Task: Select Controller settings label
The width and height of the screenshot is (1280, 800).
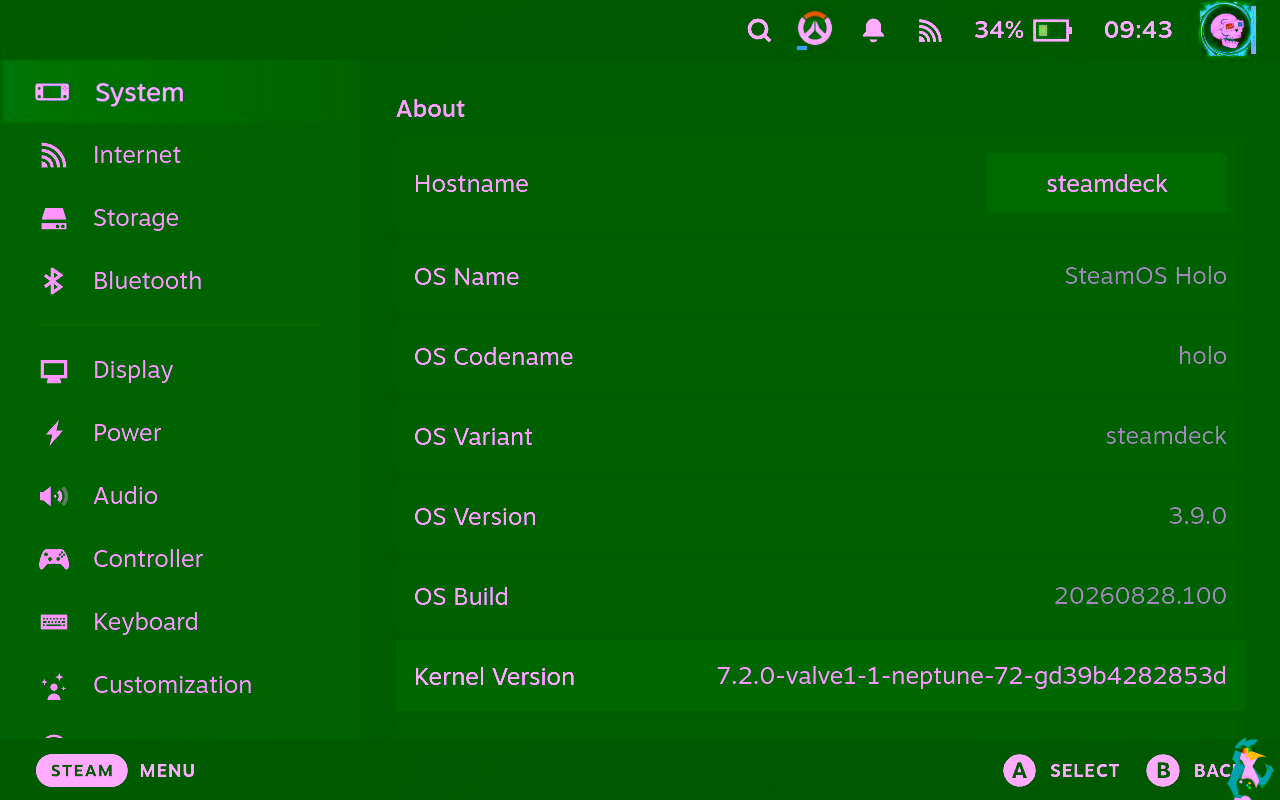Action: [148, 559]
